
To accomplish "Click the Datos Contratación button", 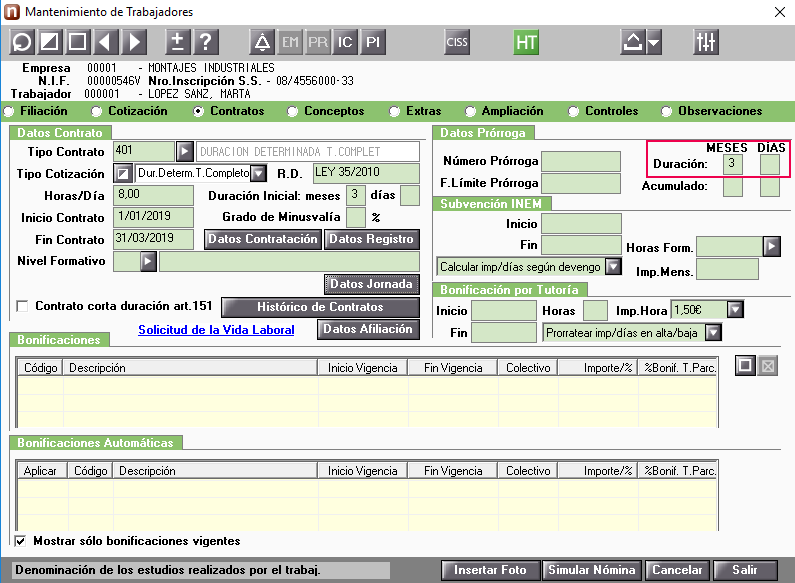I will [263, 239].
